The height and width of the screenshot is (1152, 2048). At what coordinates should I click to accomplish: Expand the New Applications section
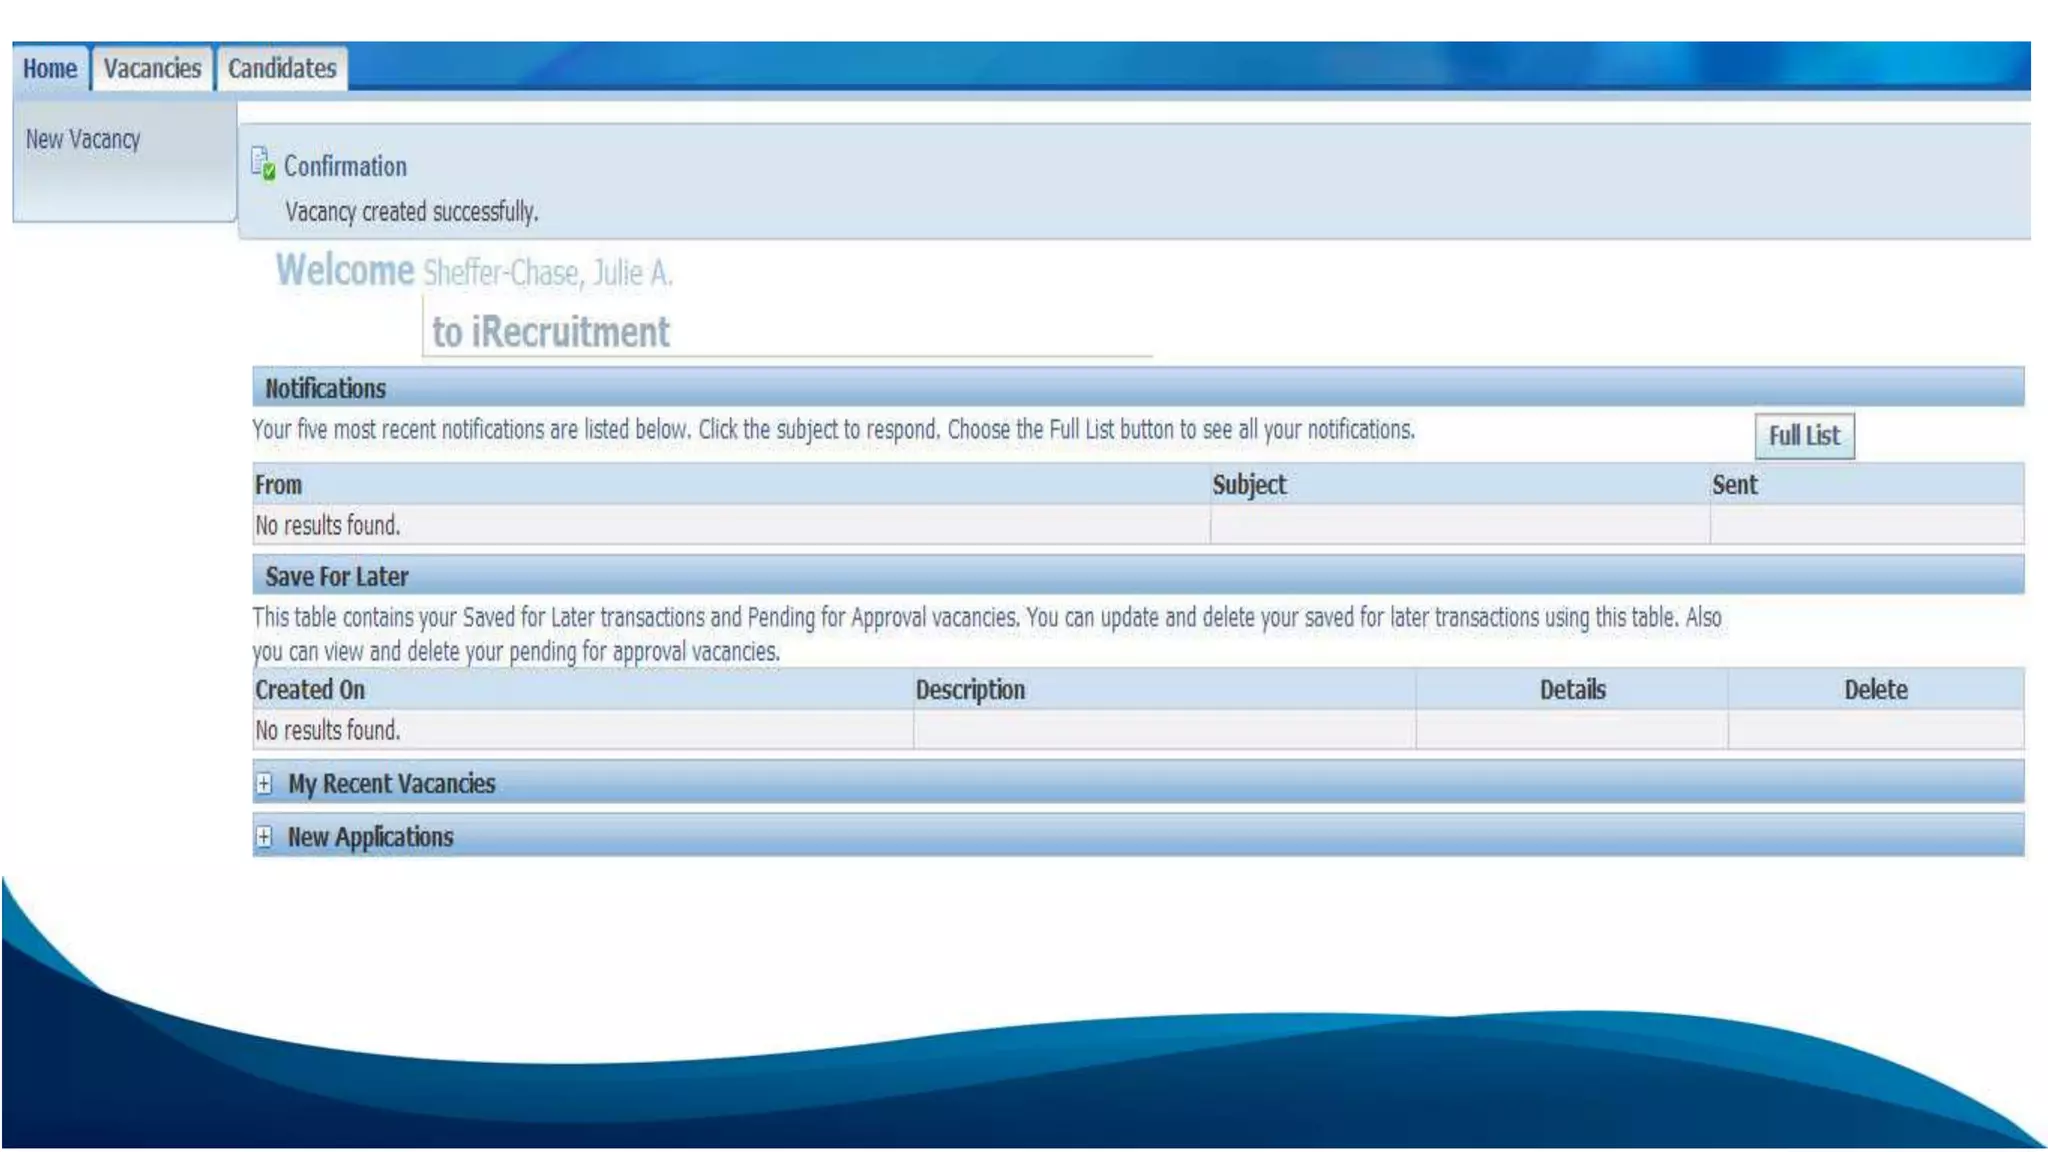point(264,837)
